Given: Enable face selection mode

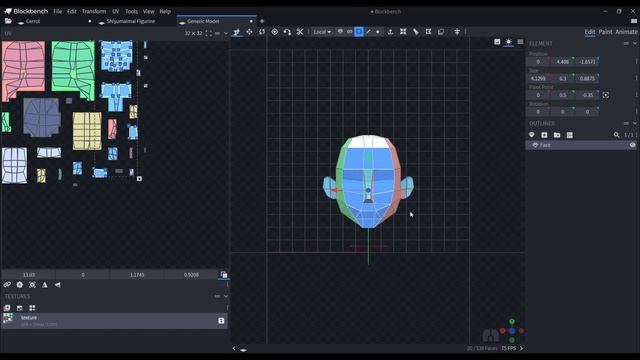Looking at the screenshot, I should [359, 31].
